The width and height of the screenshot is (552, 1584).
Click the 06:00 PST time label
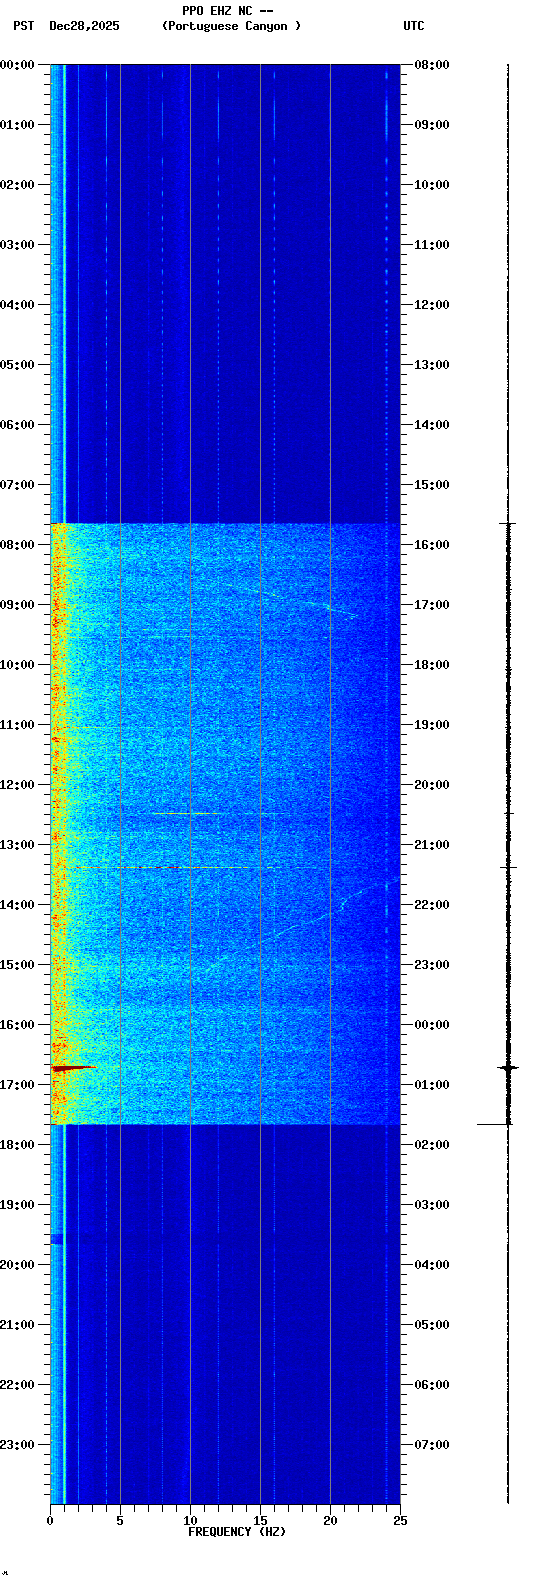coord(17,425)
